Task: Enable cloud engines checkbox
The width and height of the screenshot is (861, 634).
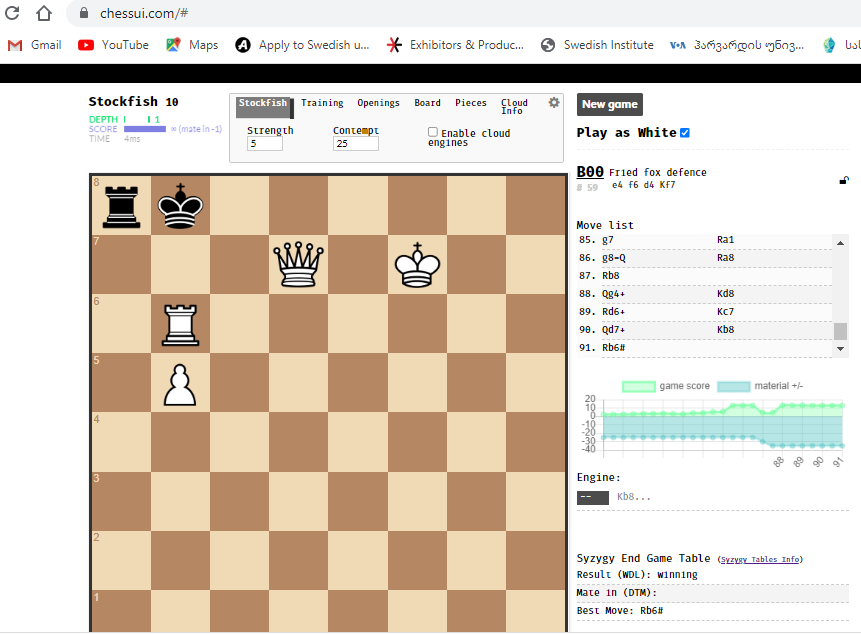Action: [x=433, y=132]
